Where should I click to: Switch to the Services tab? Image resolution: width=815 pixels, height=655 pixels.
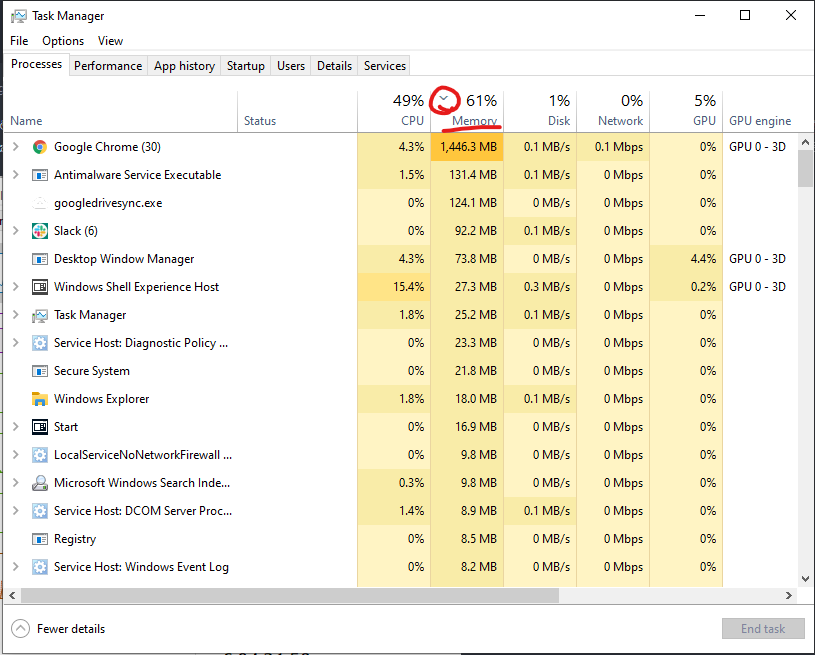pos(385,66)
